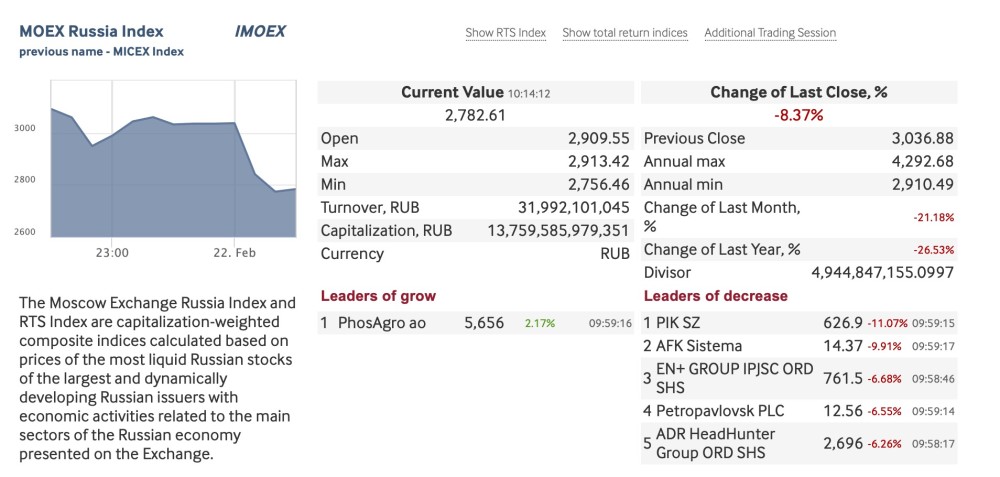Click the MOEX Russia Index title
This screenshot has height=477, width=1000.
(91, 32)
